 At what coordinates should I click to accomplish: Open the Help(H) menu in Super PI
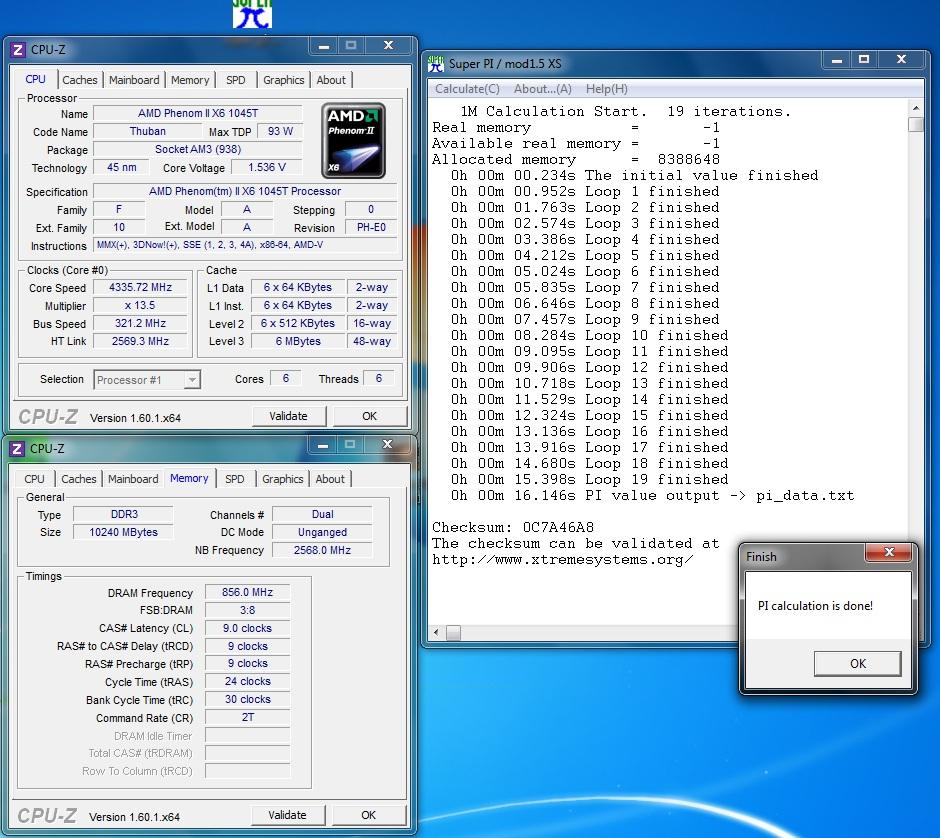click(607, 89)
